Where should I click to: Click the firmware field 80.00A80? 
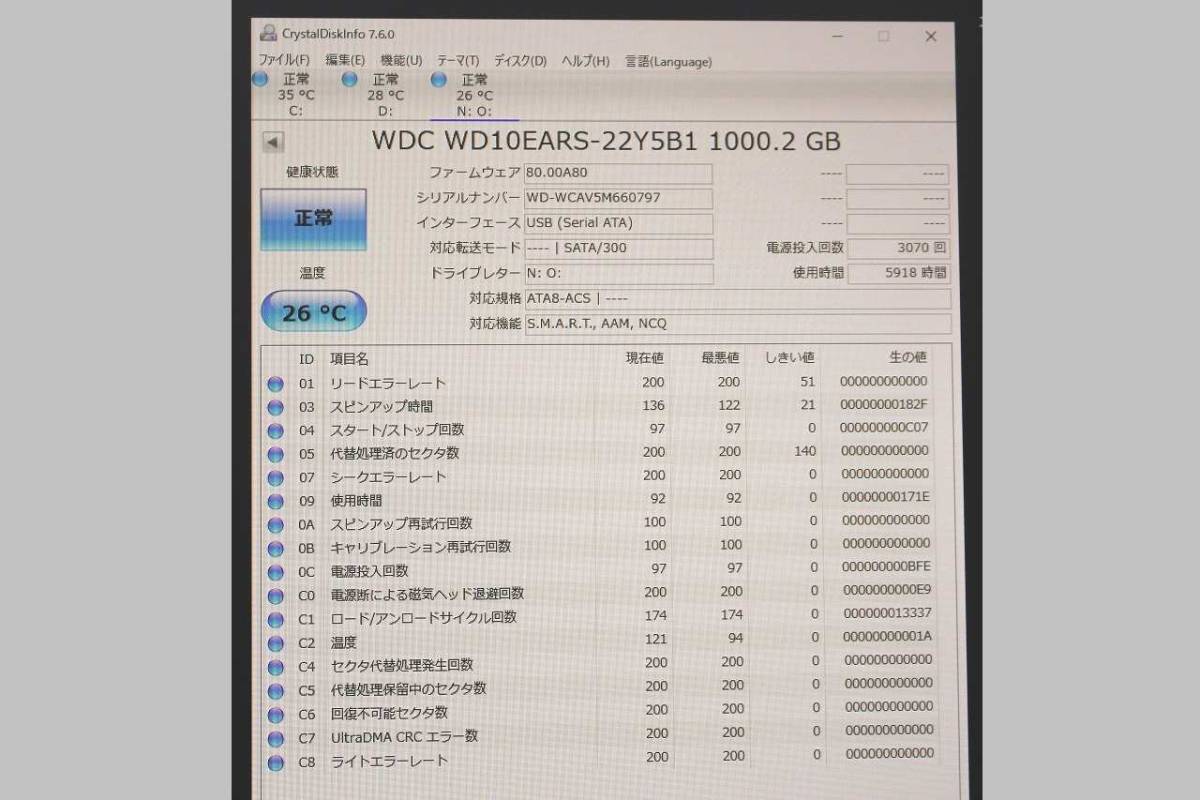tap(618, 173)
